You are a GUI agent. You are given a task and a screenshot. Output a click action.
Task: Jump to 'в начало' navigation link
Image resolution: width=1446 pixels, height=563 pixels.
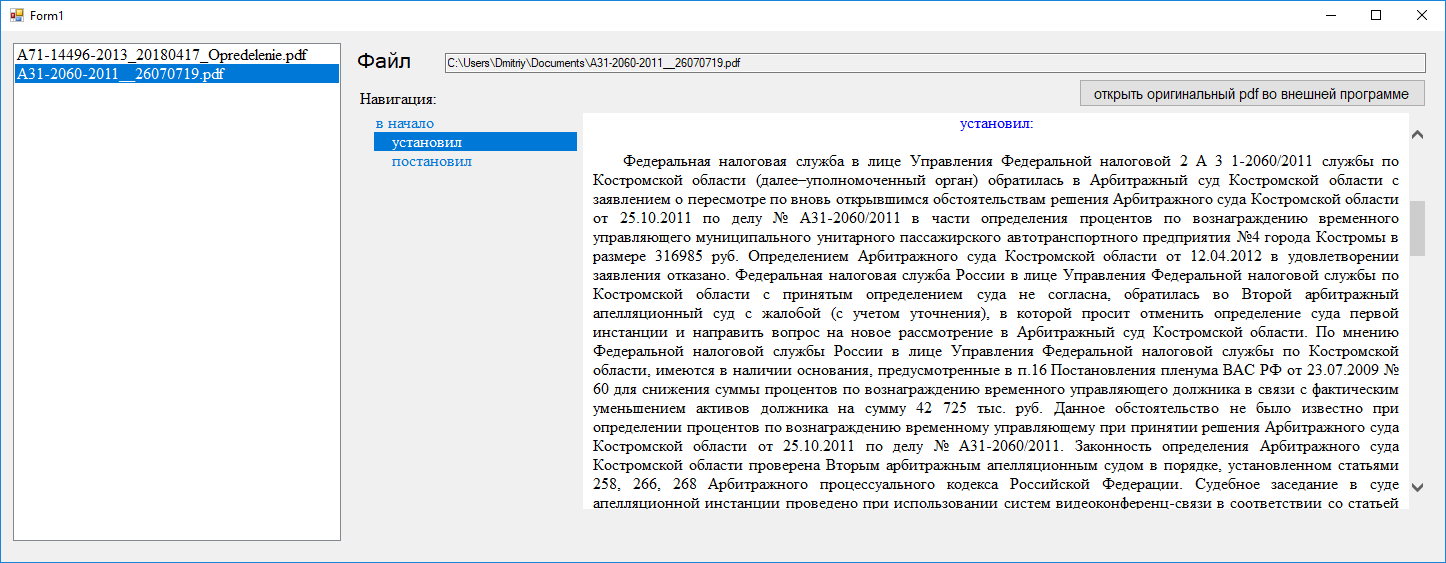tap(405, 123)
